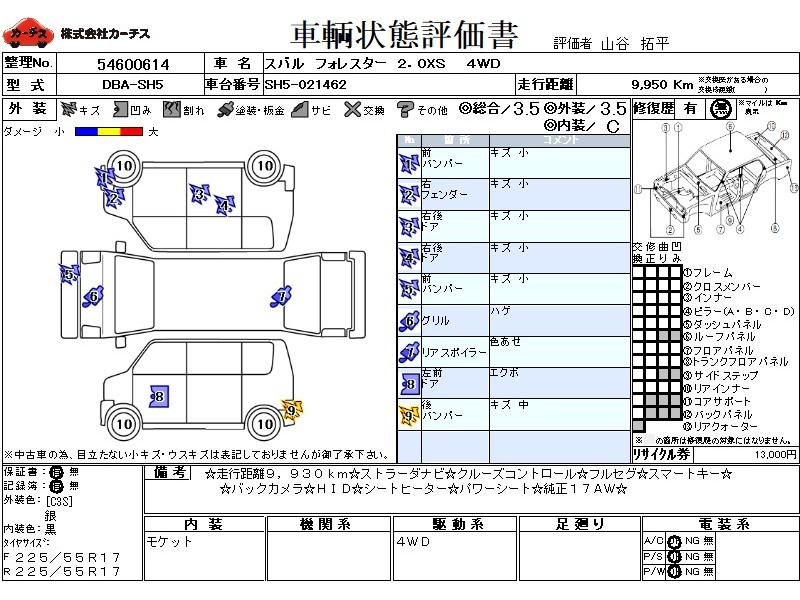This screenshot has height=600, width=800.
Task: Select 無 for 保証書 warranty
Action: pos(74,472)
